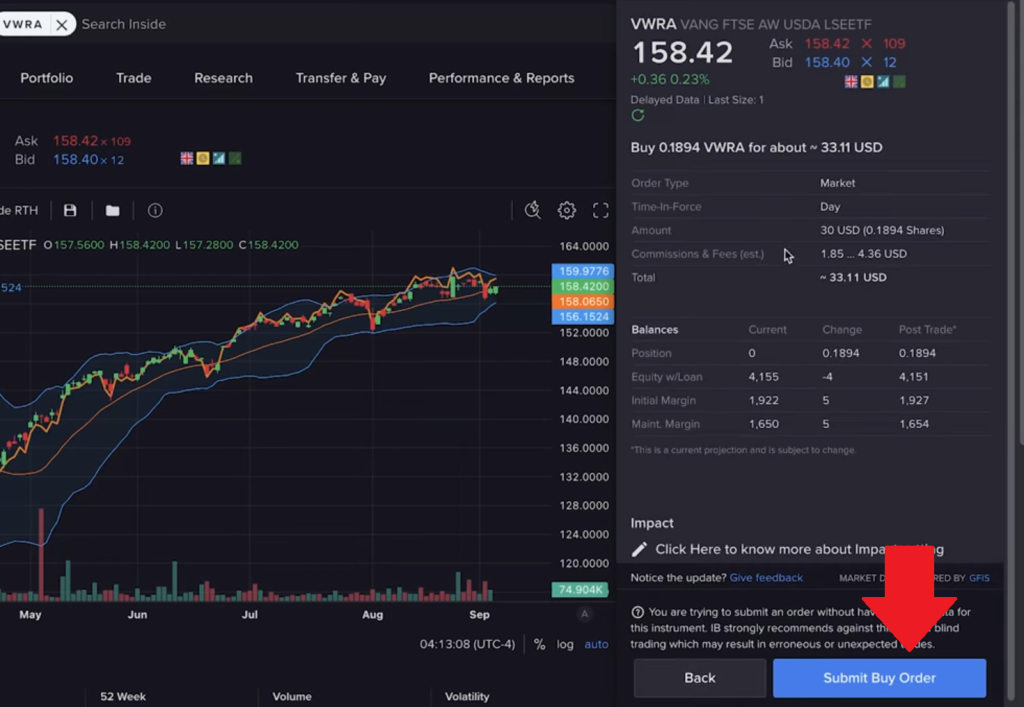
Task: Click the Search Inside input field
Action: pos(123,24)
